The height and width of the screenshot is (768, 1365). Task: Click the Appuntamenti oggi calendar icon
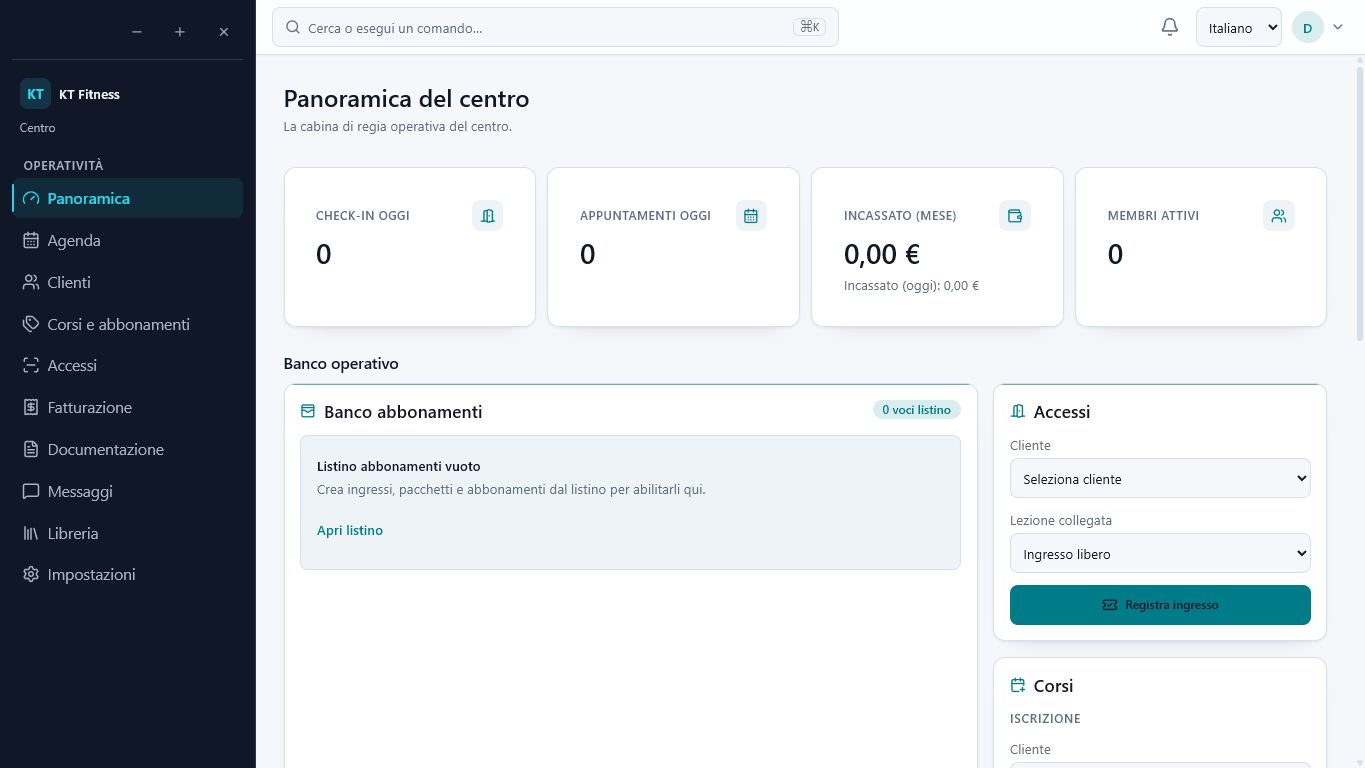[x=751, y=215]
